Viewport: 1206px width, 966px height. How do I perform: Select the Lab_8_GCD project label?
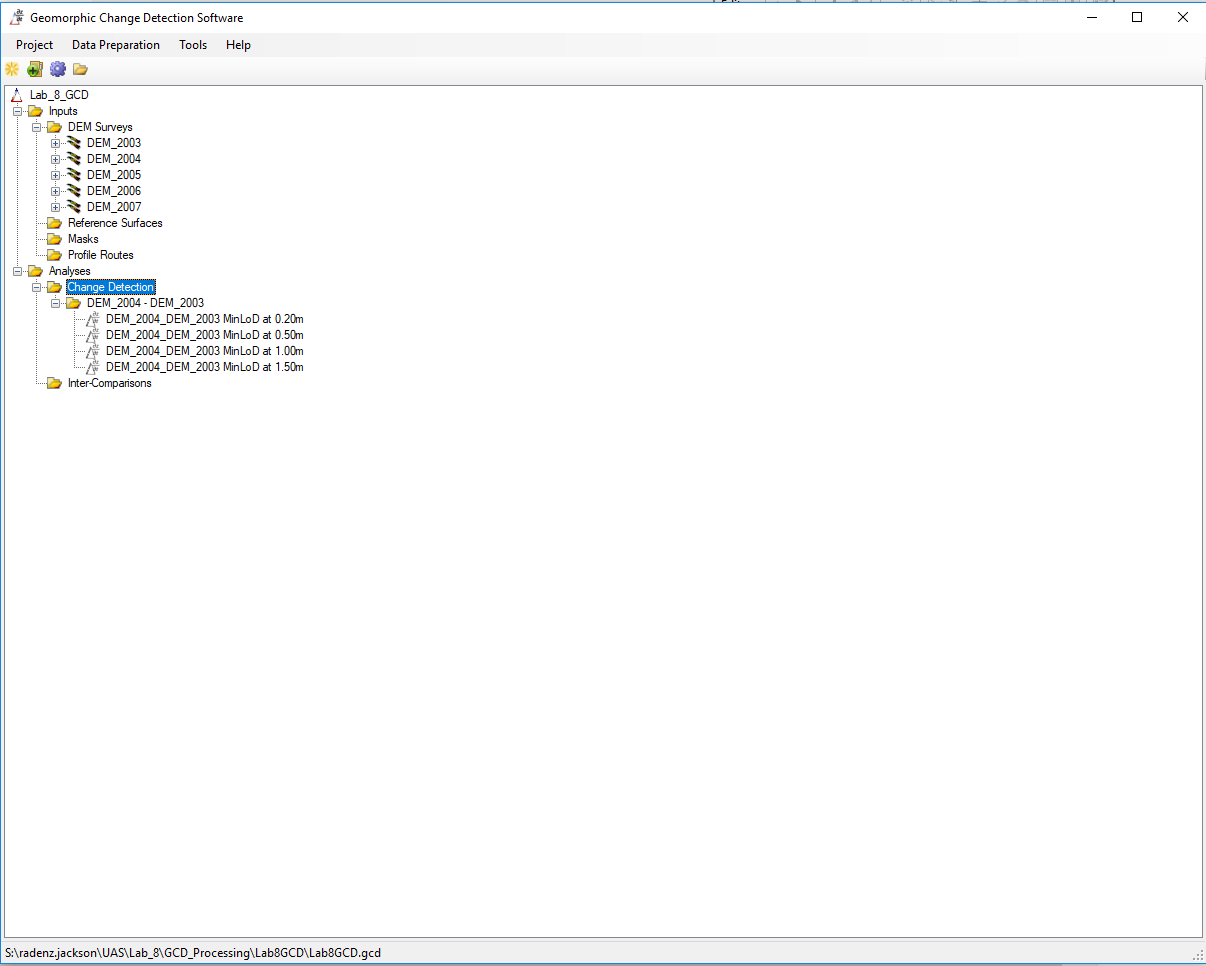coord(59,95)
